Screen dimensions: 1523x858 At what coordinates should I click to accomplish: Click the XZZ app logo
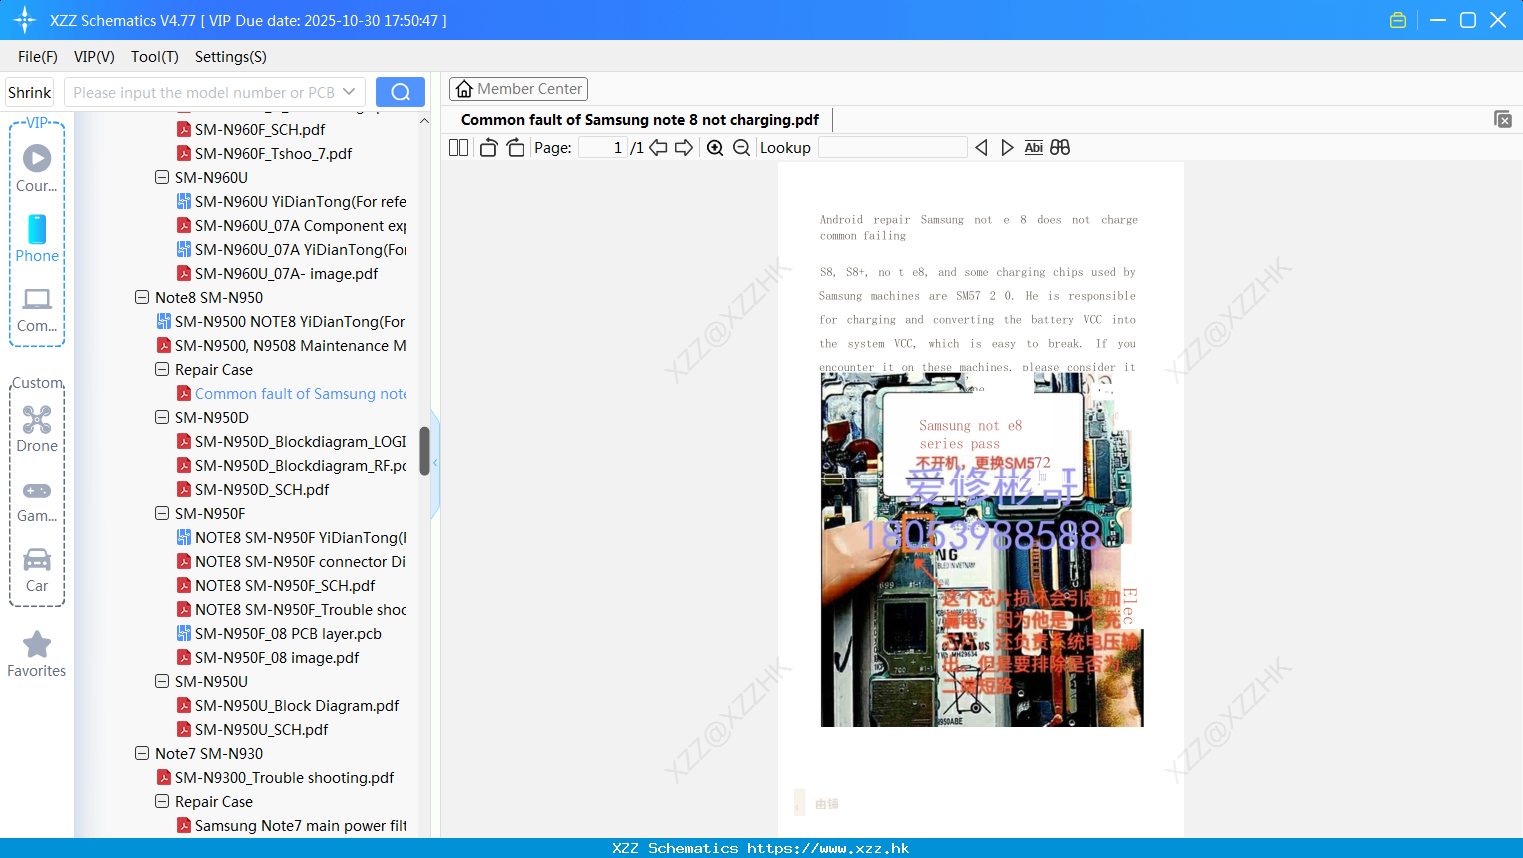click(x=25, y=20)
